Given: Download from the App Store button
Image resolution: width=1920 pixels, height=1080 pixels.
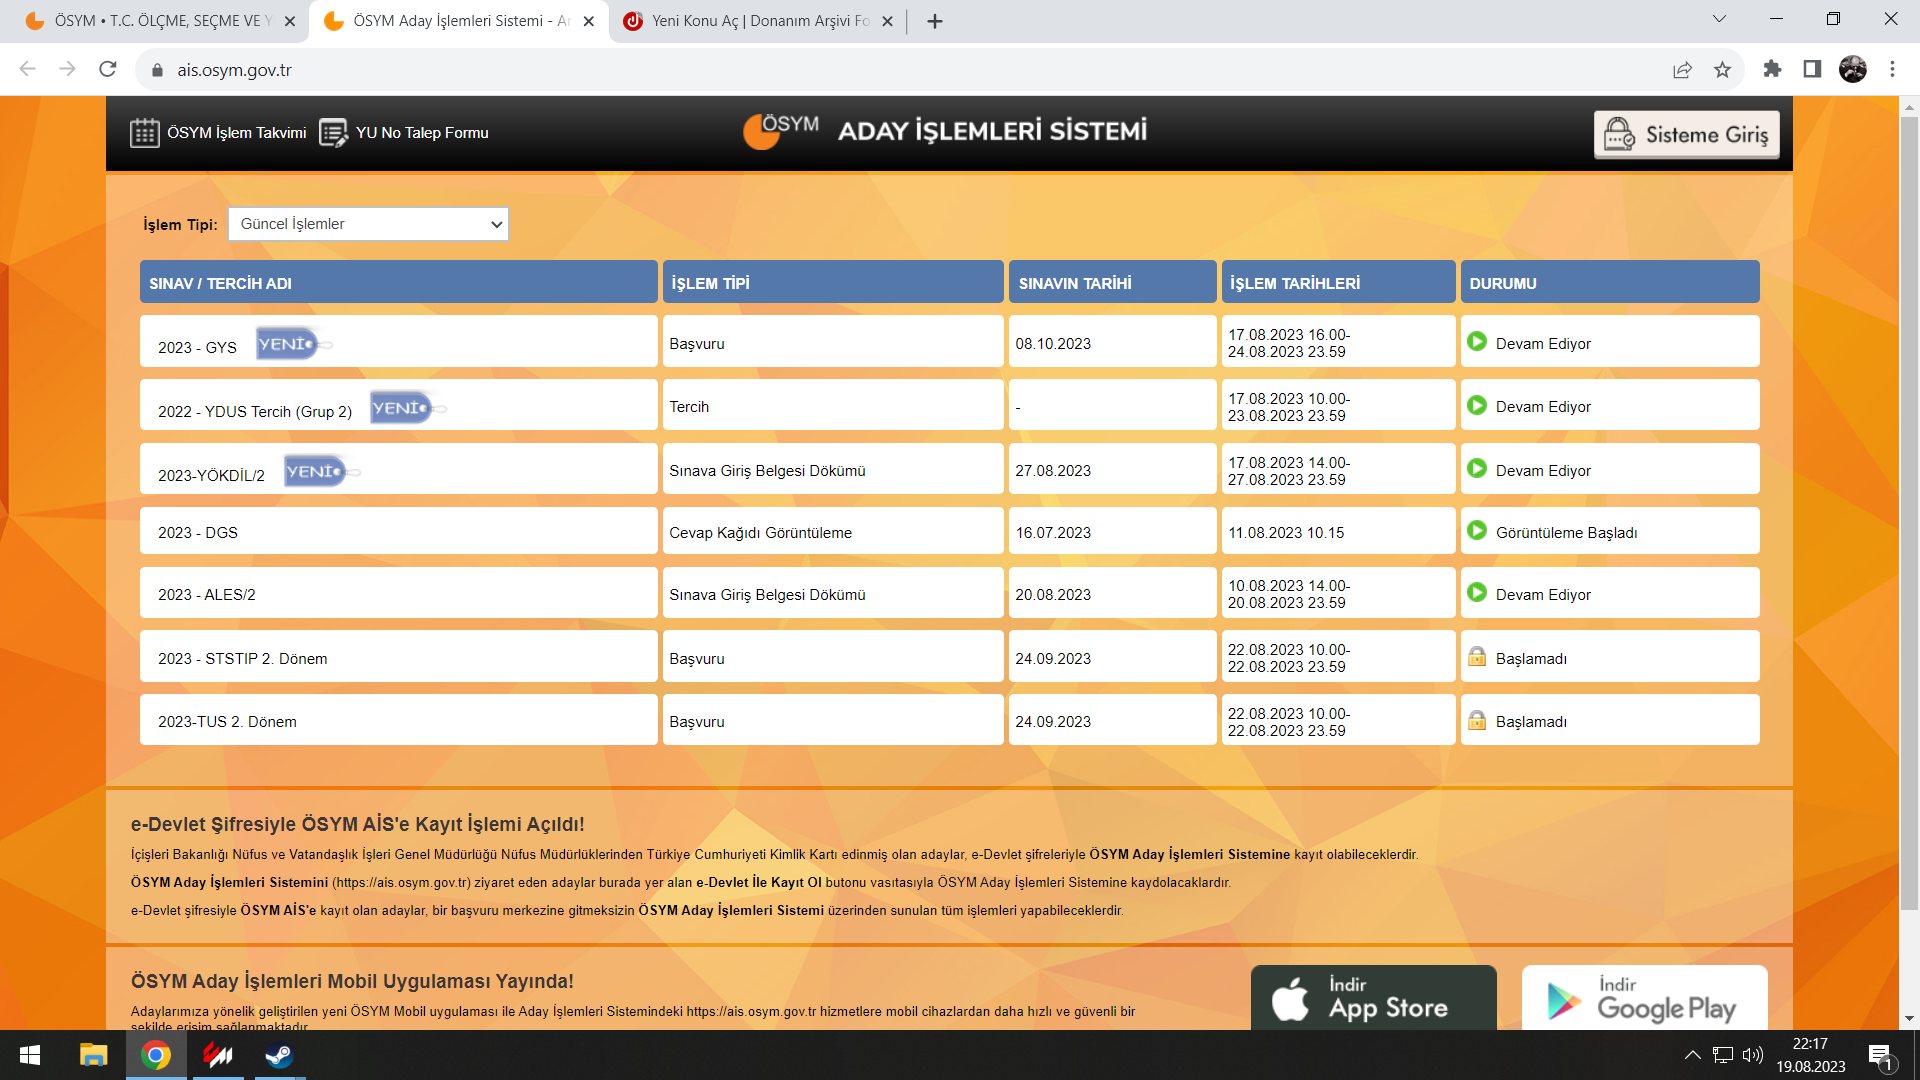Looking at the screenshot, I should (x=1373, y=998).
